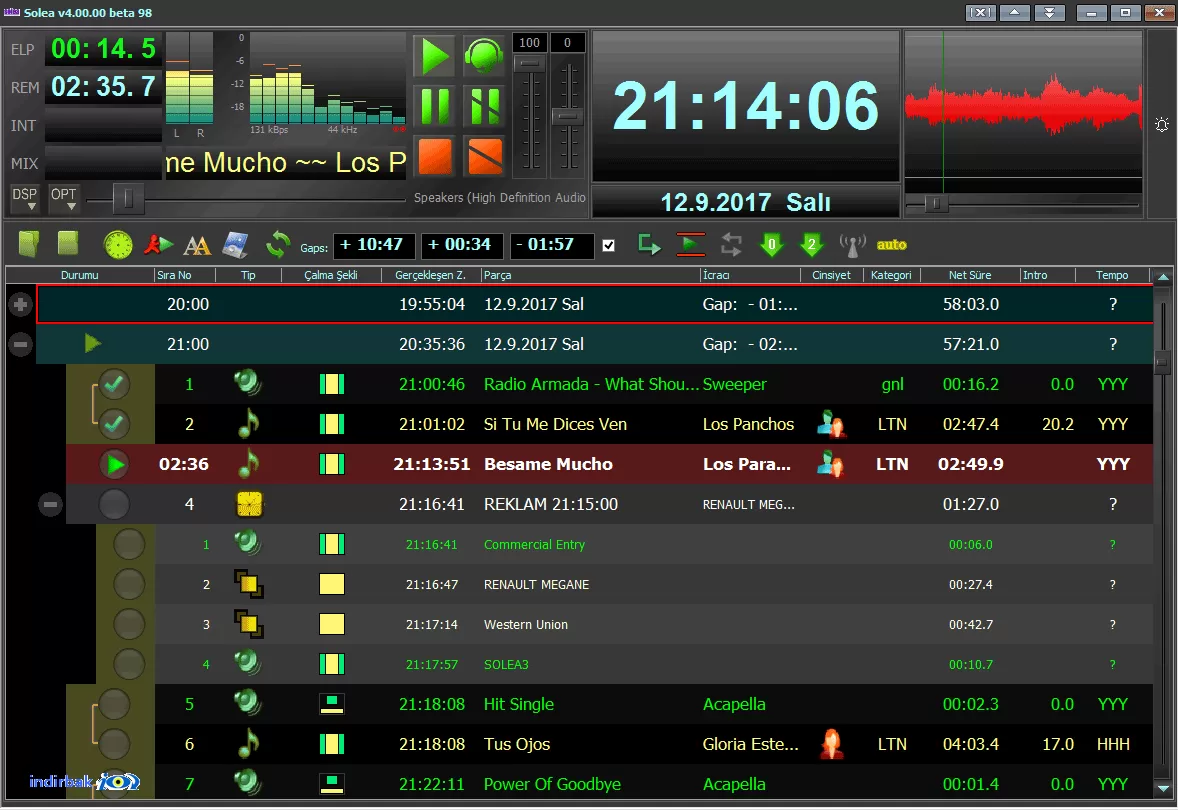Click the green headphones preview icon
The height and width of the screenshot is (810, 1178).
coord(483,56)
